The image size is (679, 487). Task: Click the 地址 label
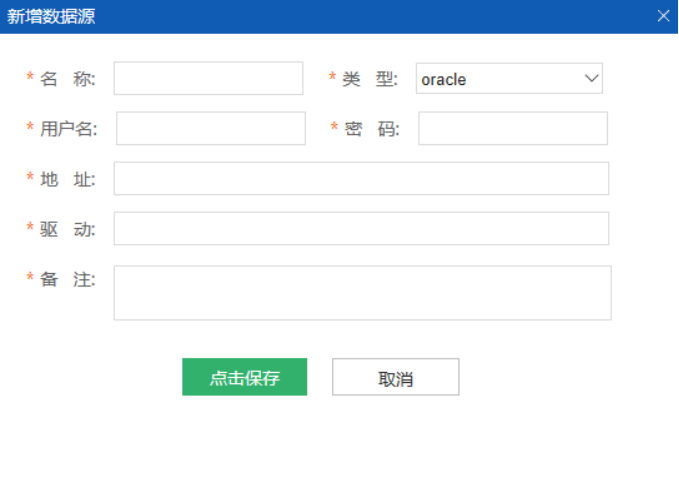point(68,179)
